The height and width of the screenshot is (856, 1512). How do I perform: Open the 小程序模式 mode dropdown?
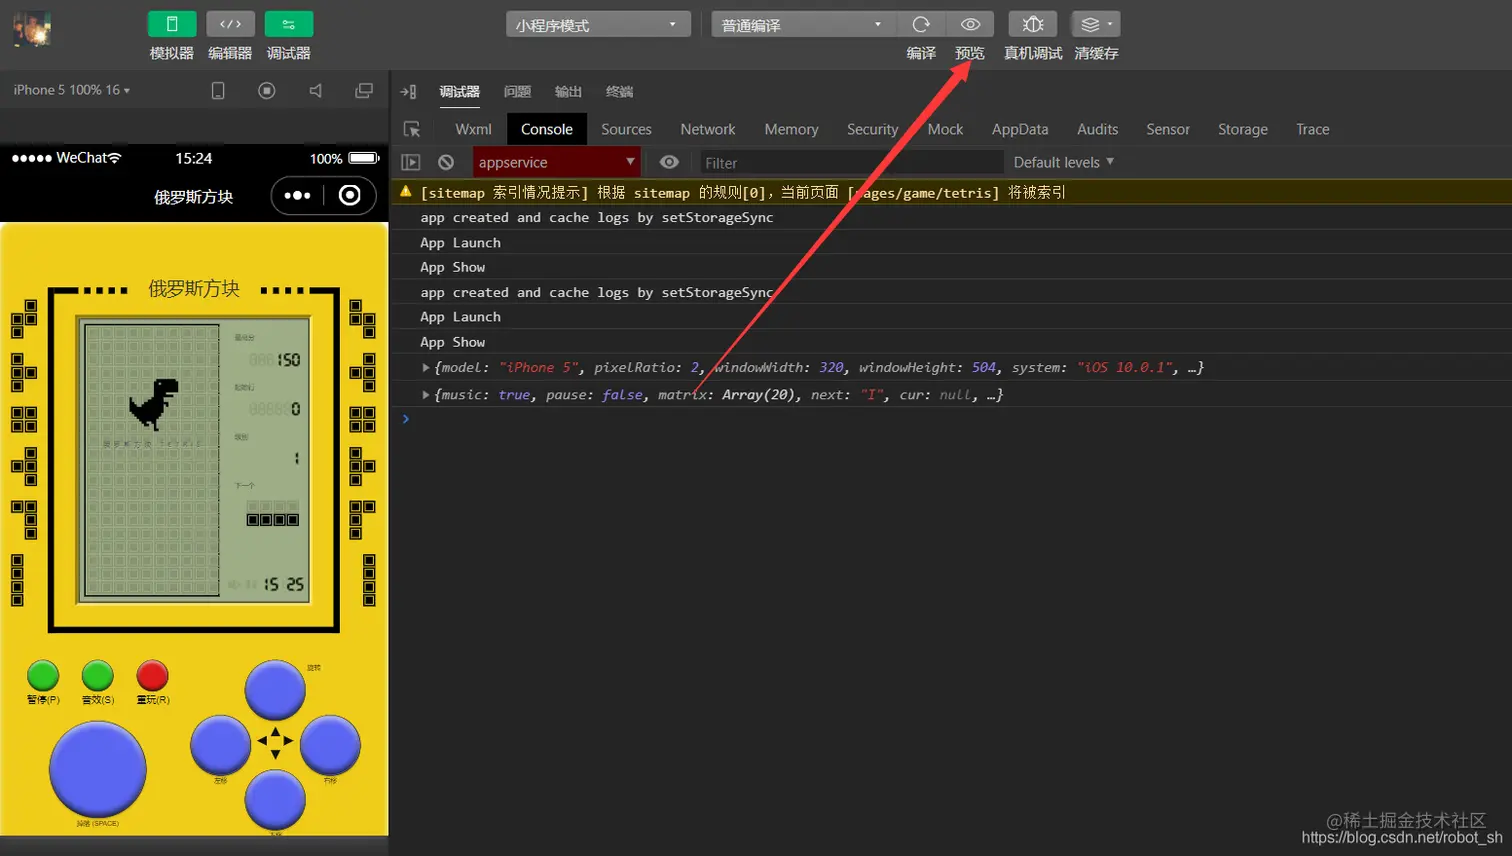point(598,25)
